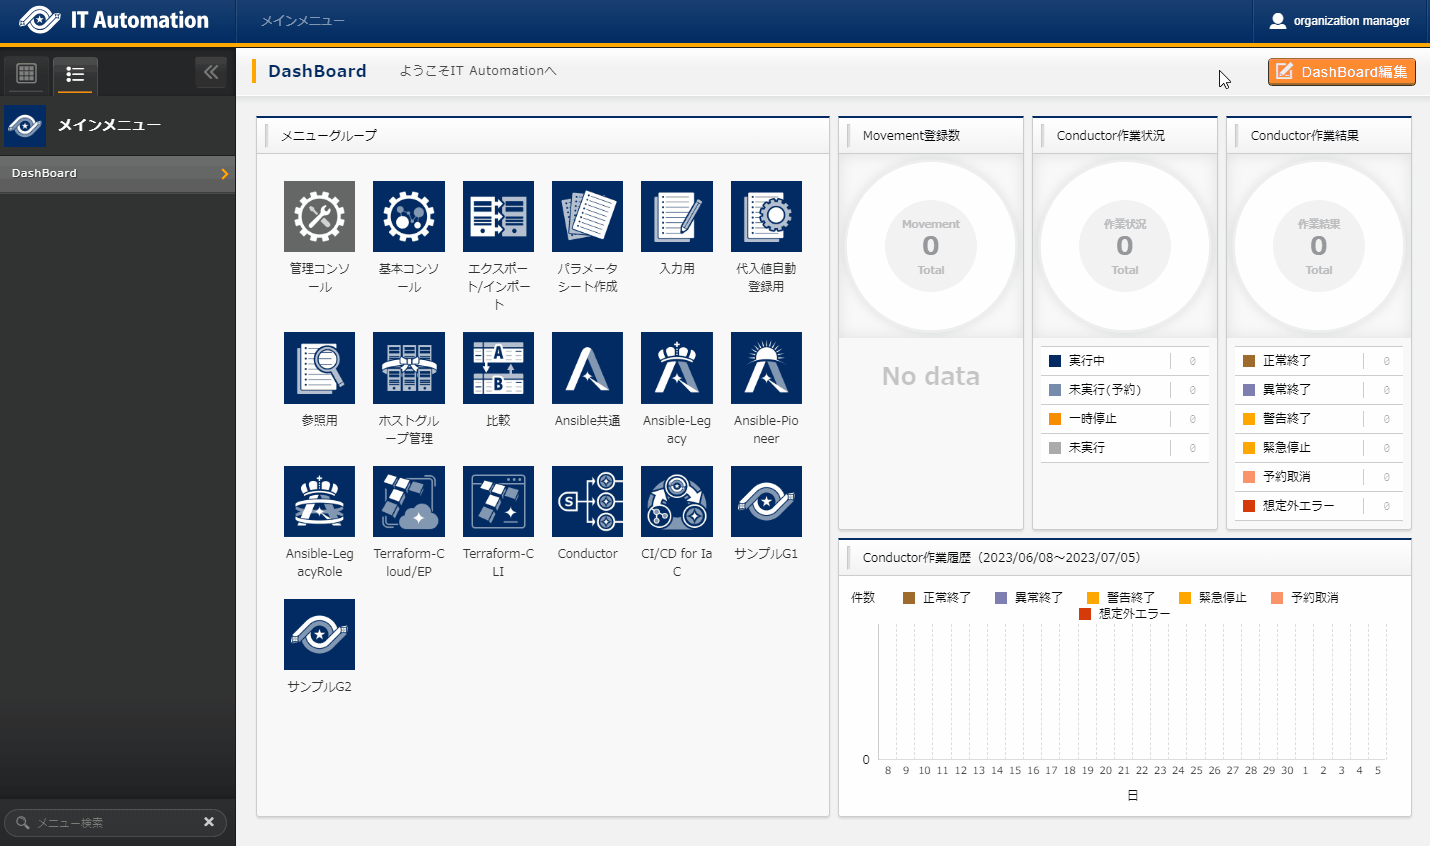
Task: Select the 比較 compare icon
Action: (498, 367)
